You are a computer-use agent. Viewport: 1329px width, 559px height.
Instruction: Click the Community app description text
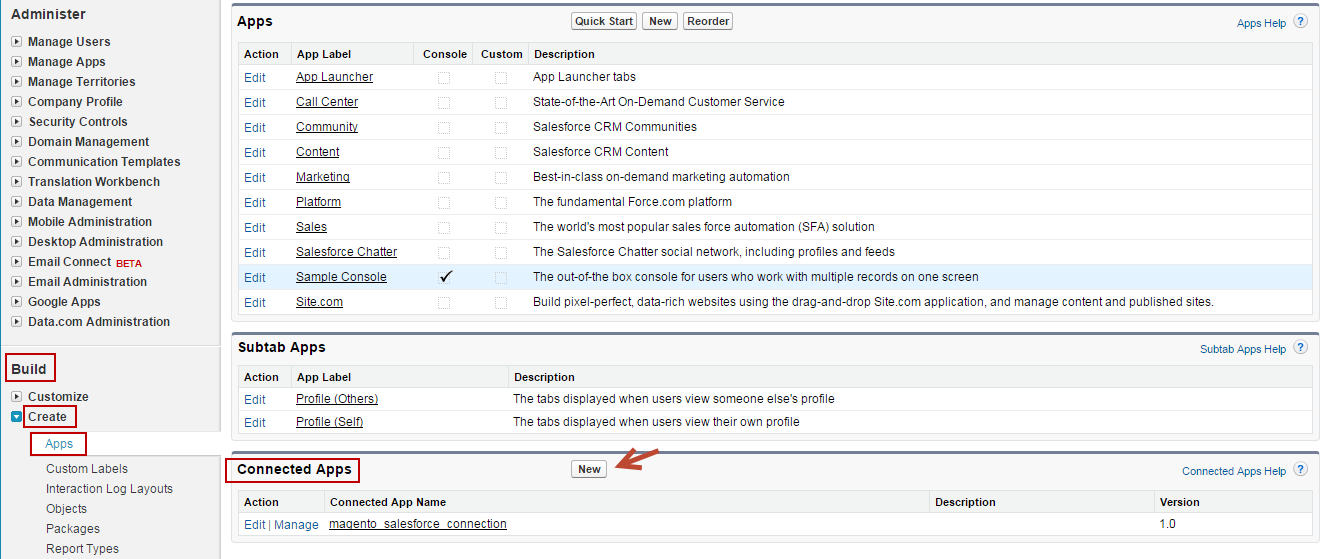[615, 127]
